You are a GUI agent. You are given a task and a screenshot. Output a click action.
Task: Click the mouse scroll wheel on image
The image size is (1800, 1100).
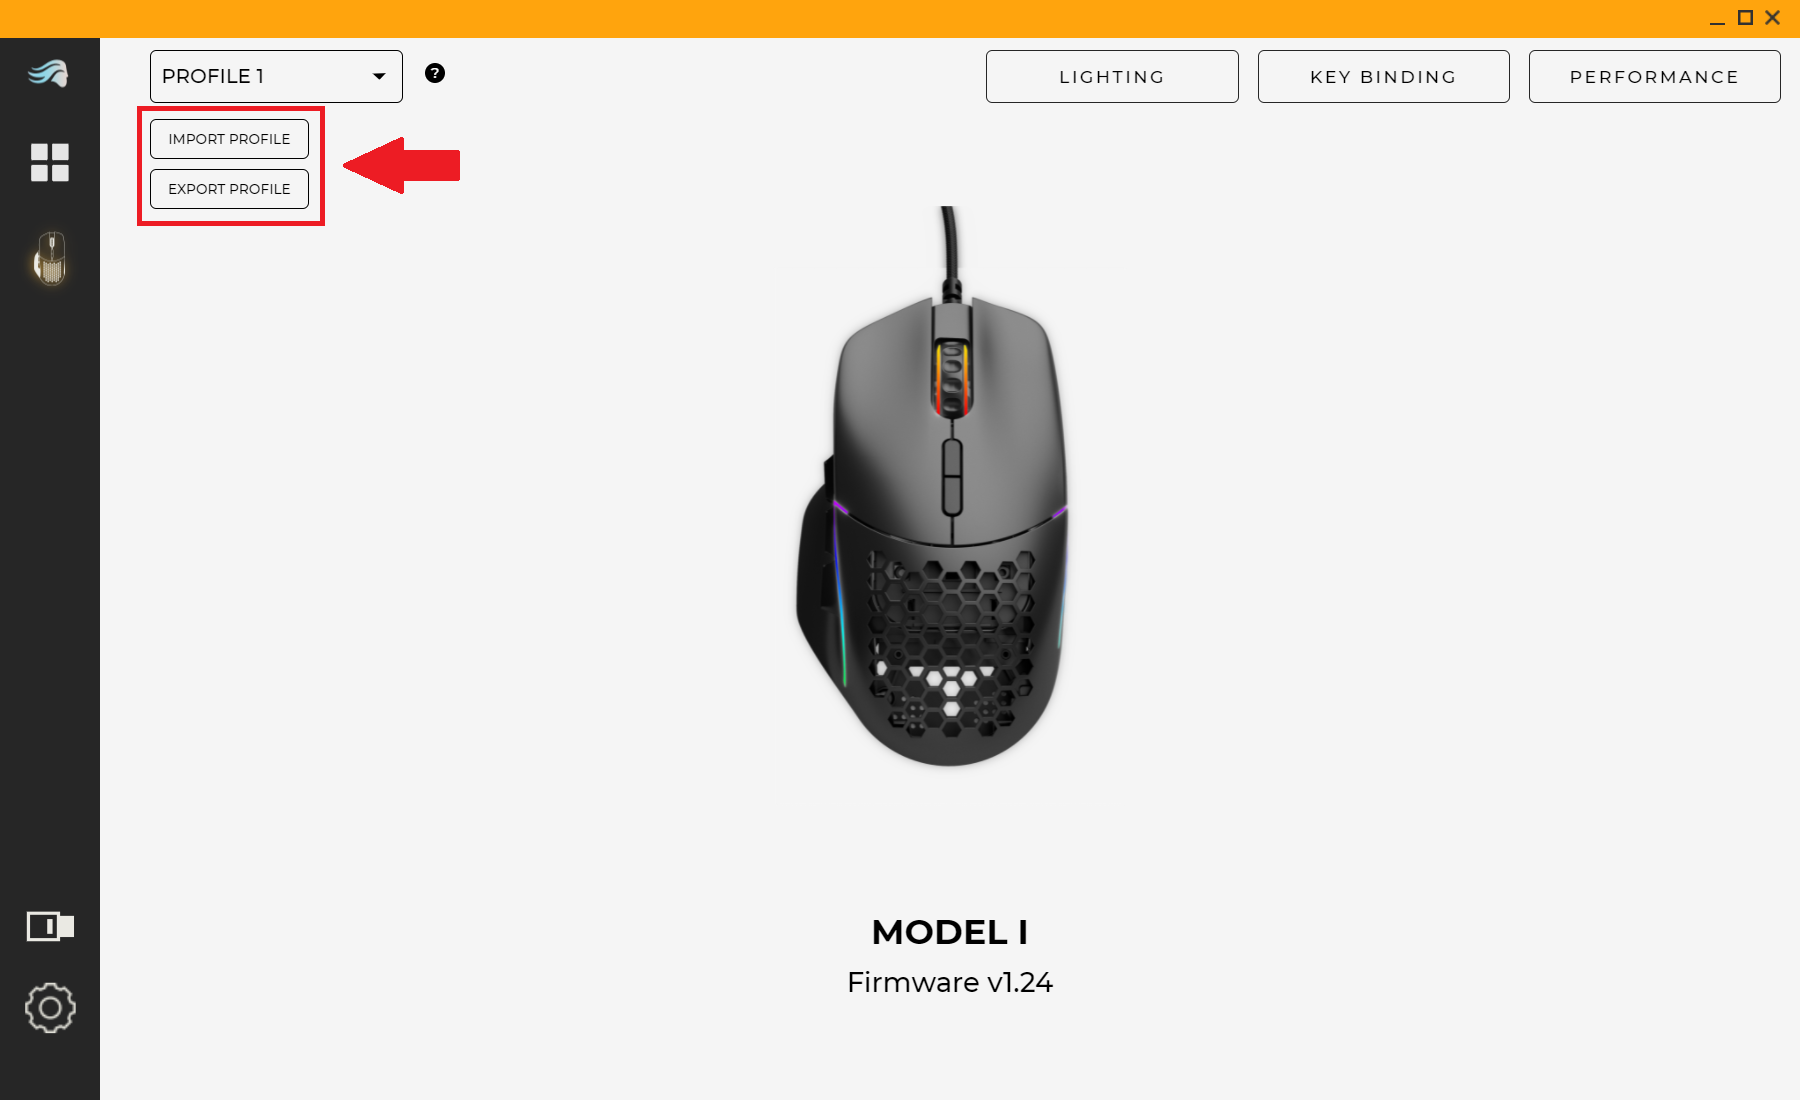(x=952, y=379)
